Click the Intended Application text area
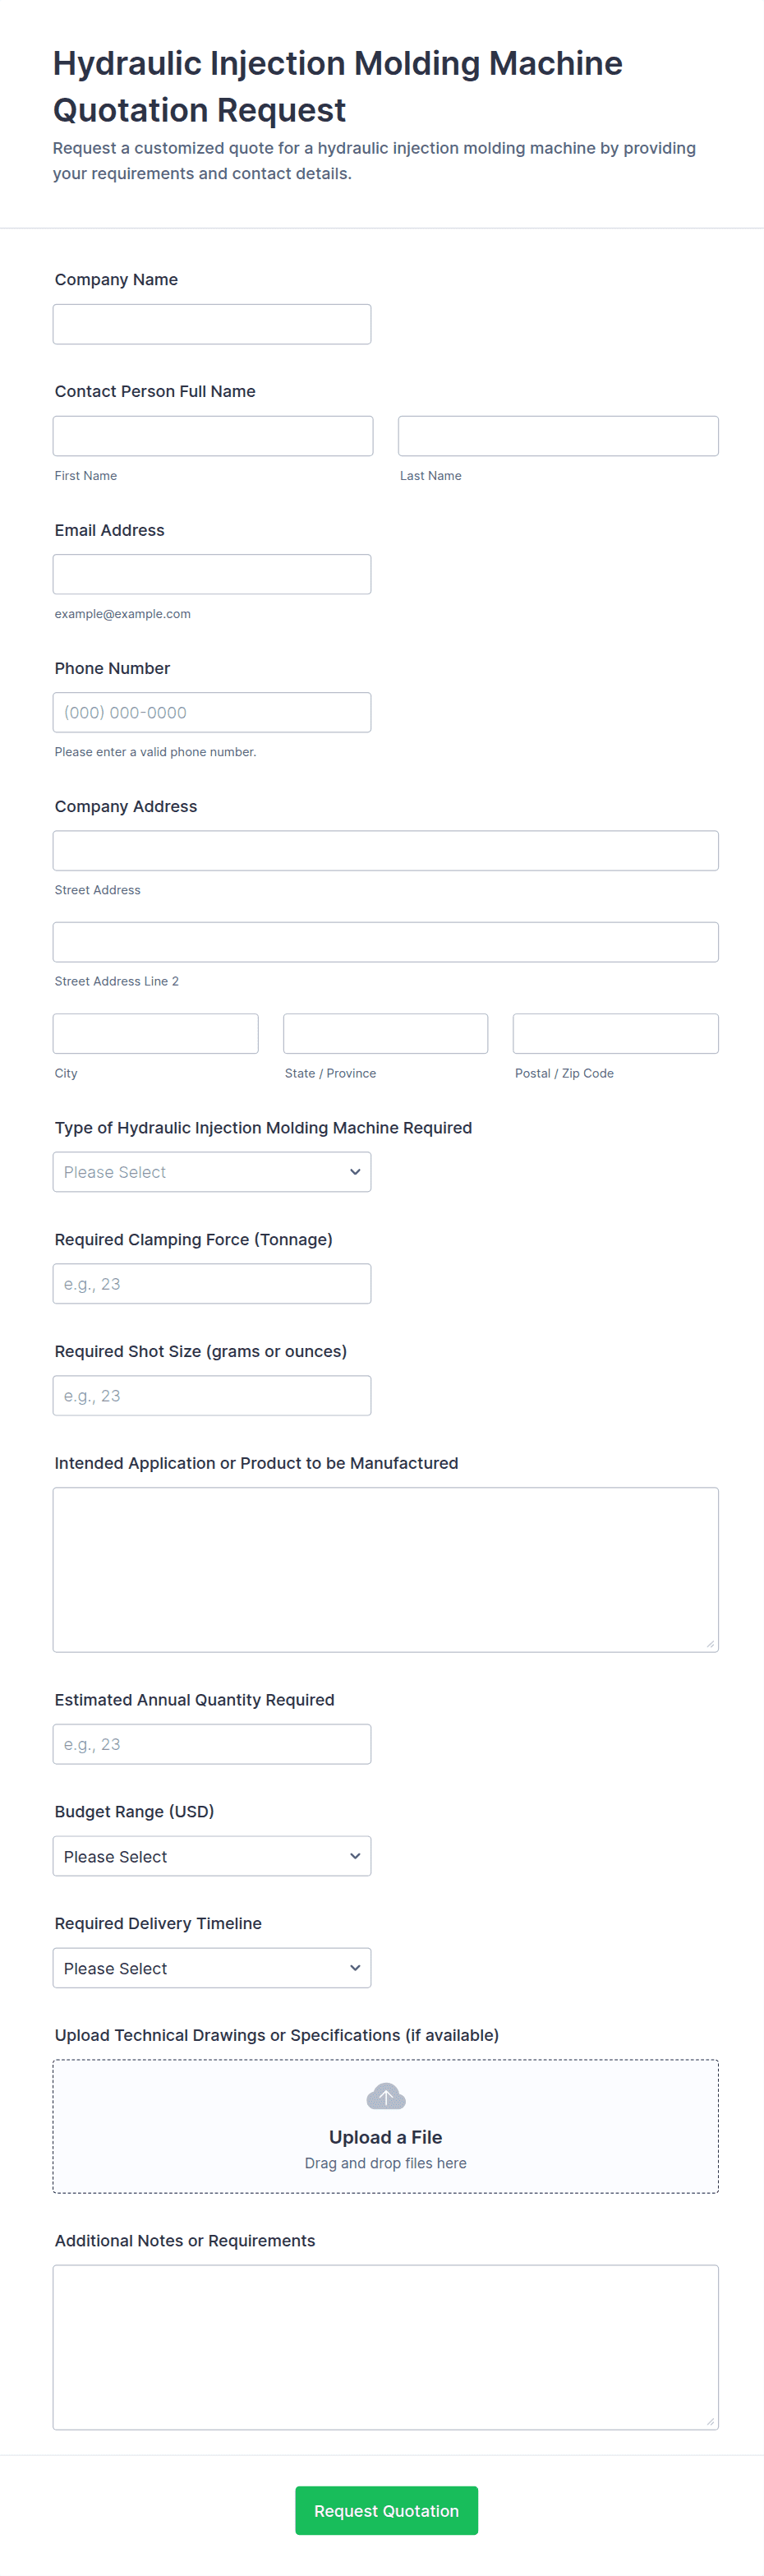The image size is (764, 2576). click(385, 1569)
